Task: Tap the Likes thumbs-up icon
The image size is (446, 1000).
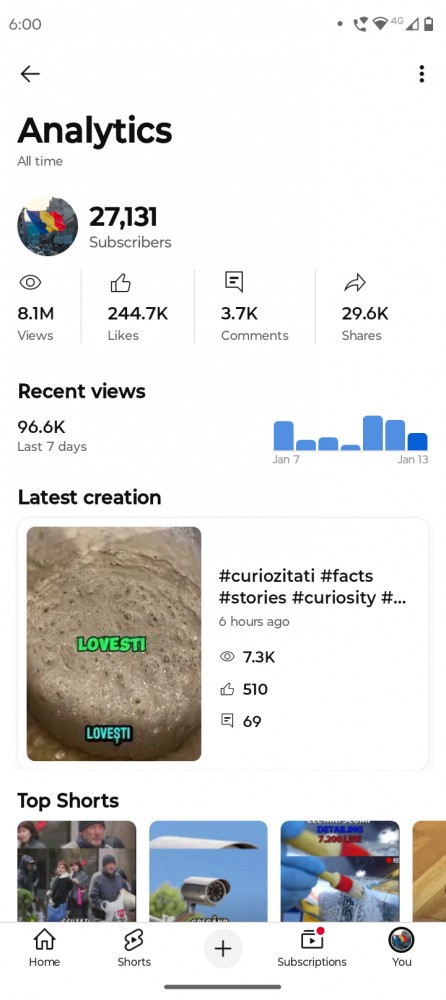Action: 120,282
